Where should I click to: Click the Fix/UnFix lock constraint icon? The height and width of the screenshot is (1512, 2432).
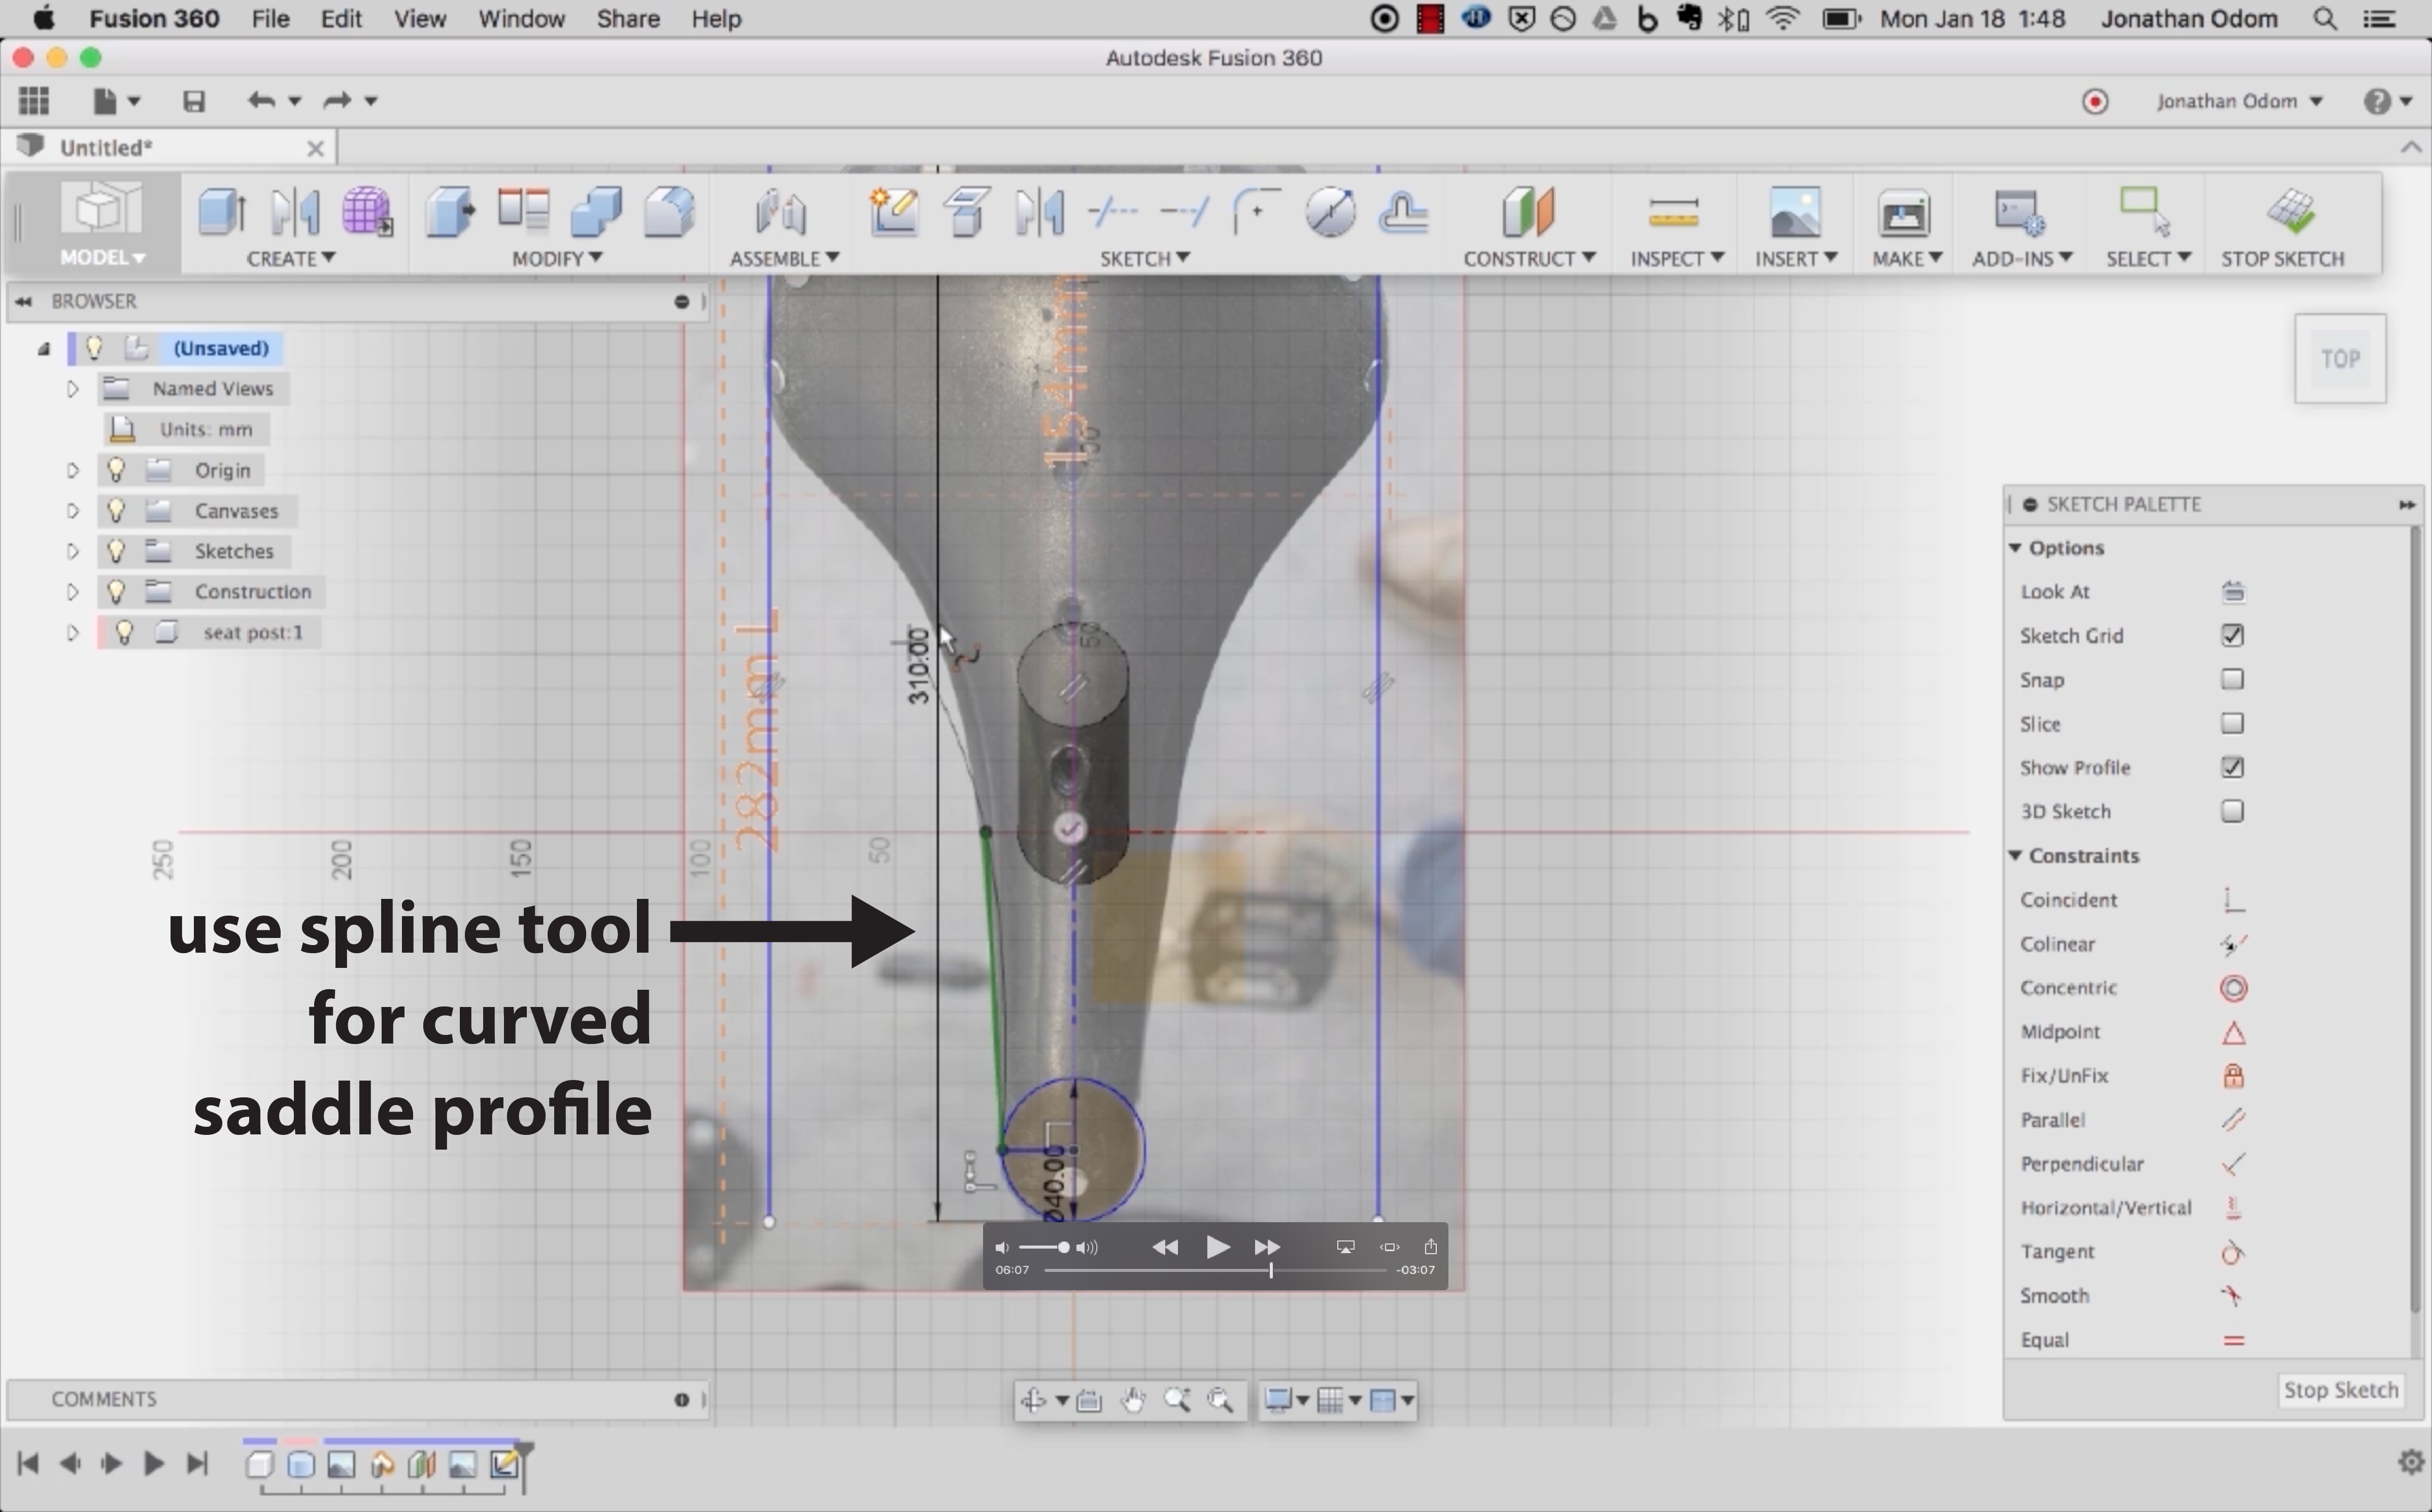click(2233, 1076)
